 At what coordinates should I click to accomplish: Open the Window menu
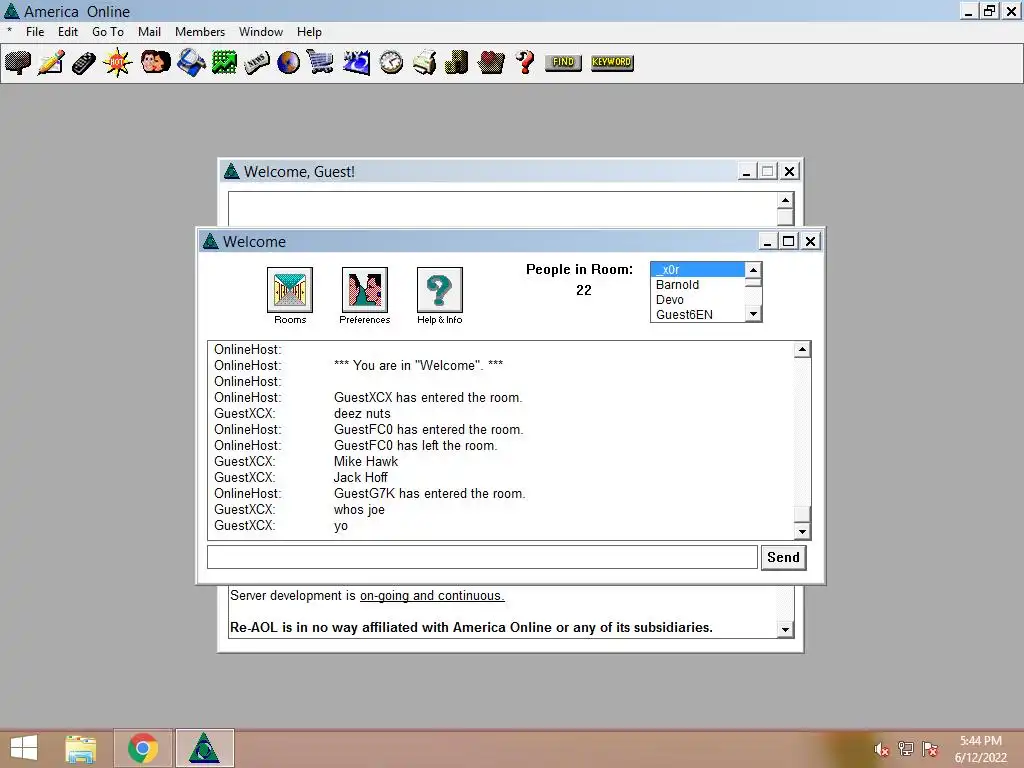click(261, 32)
